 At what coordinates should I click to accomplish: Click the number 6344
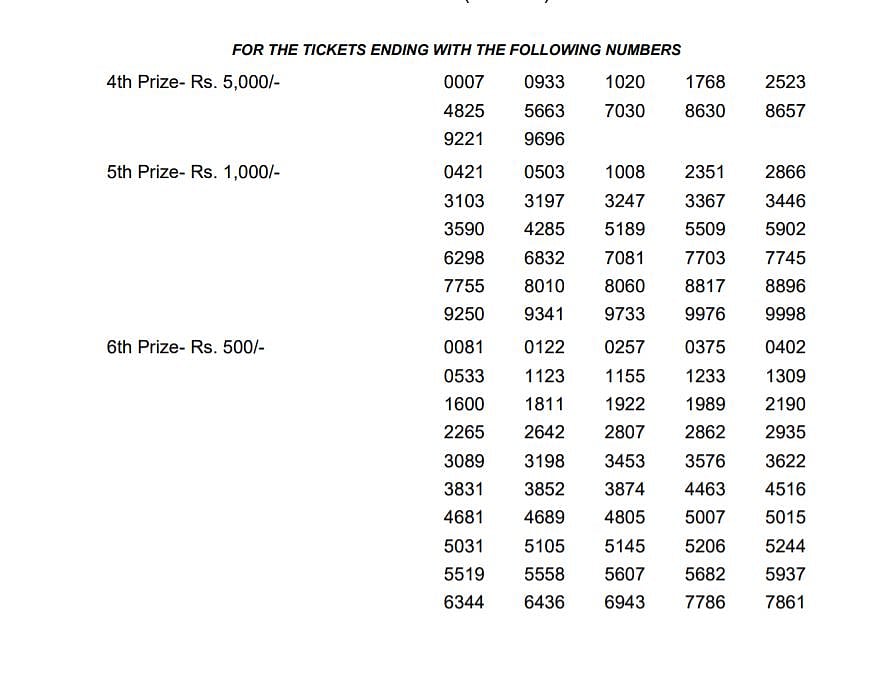(463, 603)
